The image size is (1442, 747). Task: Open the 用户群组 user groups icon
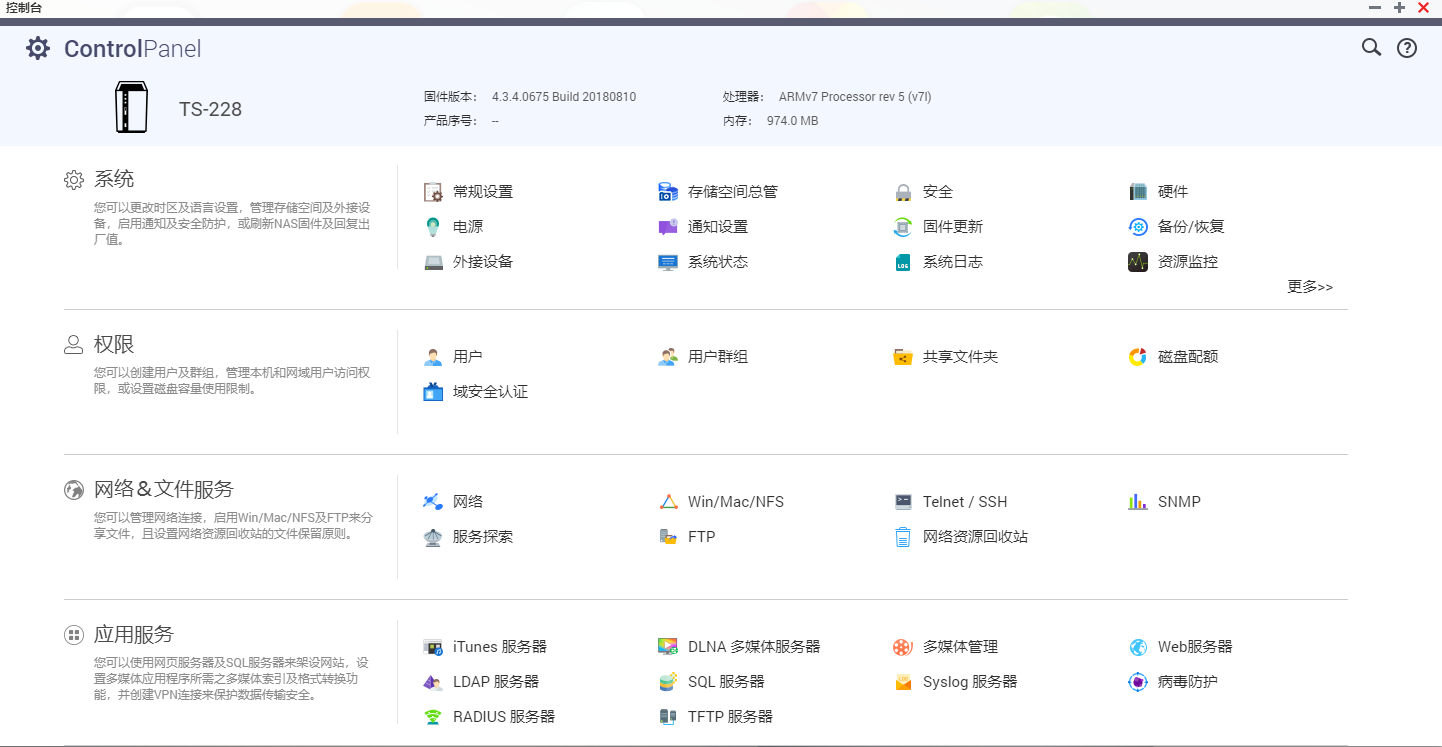pos(668,357)
